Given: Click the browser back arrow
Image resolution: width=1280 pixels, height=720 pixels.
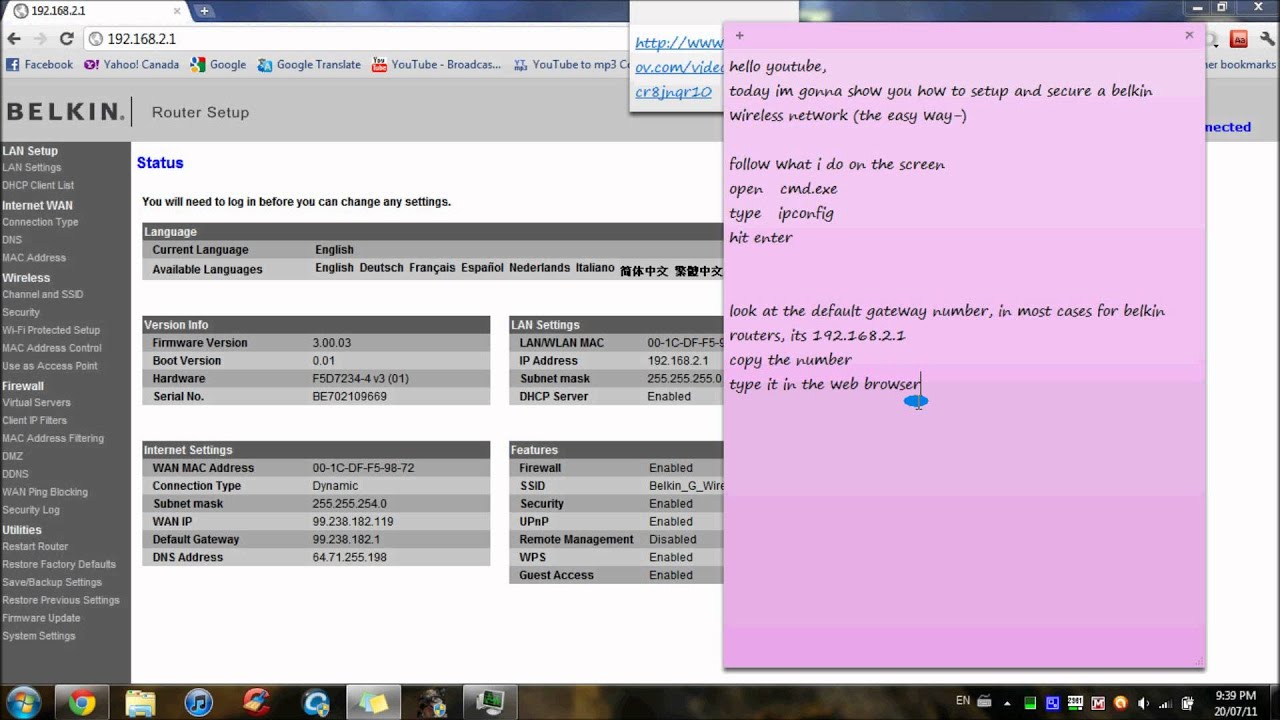Looking at the screenshot, I should pyautogui.click(x=14, y=39).
